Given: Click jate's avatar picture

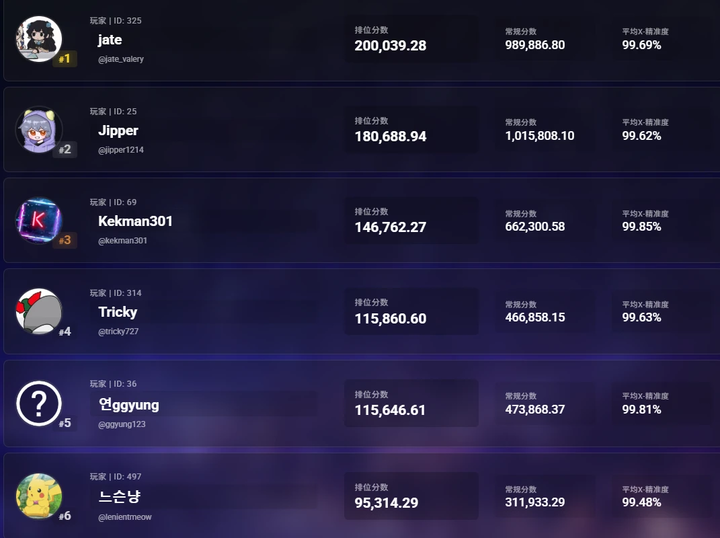Looking at the screenshot, I should [x=39, y=38].
